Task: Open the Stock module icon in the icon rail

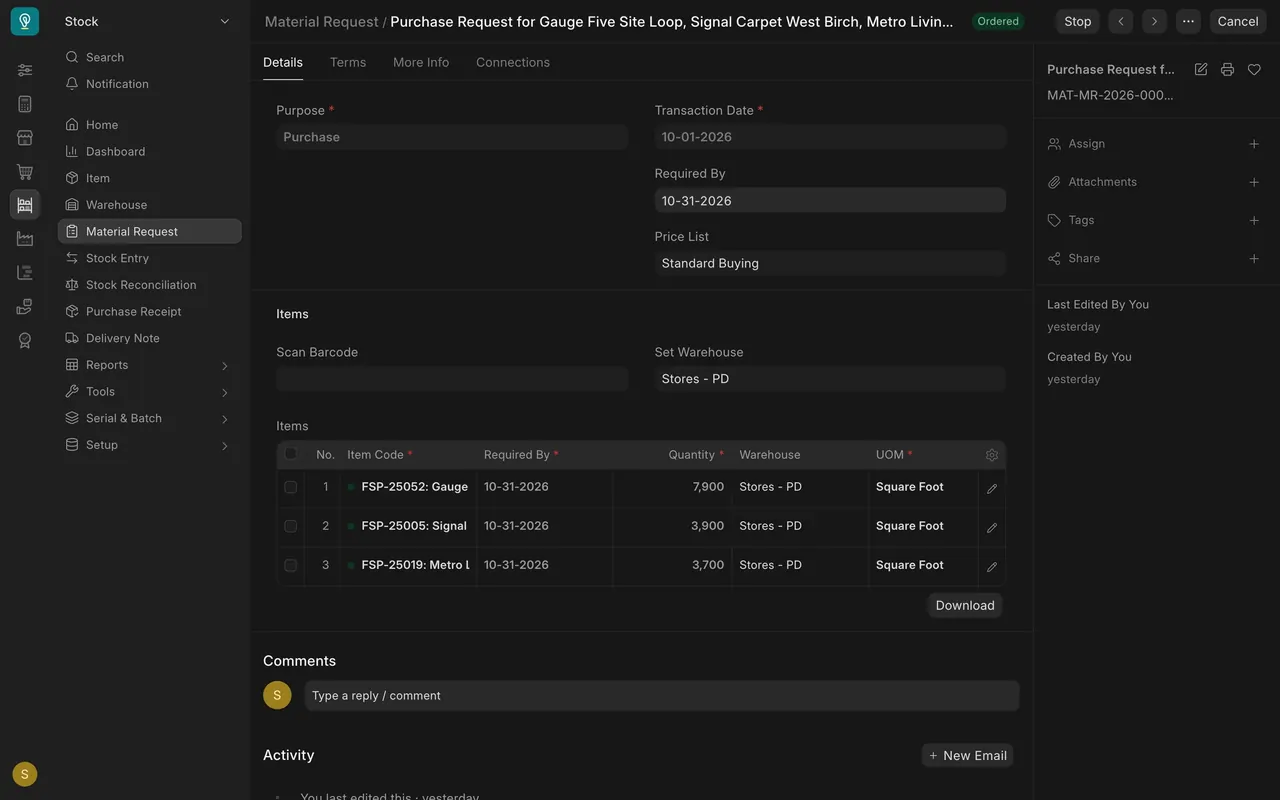Action: [25, 205]
